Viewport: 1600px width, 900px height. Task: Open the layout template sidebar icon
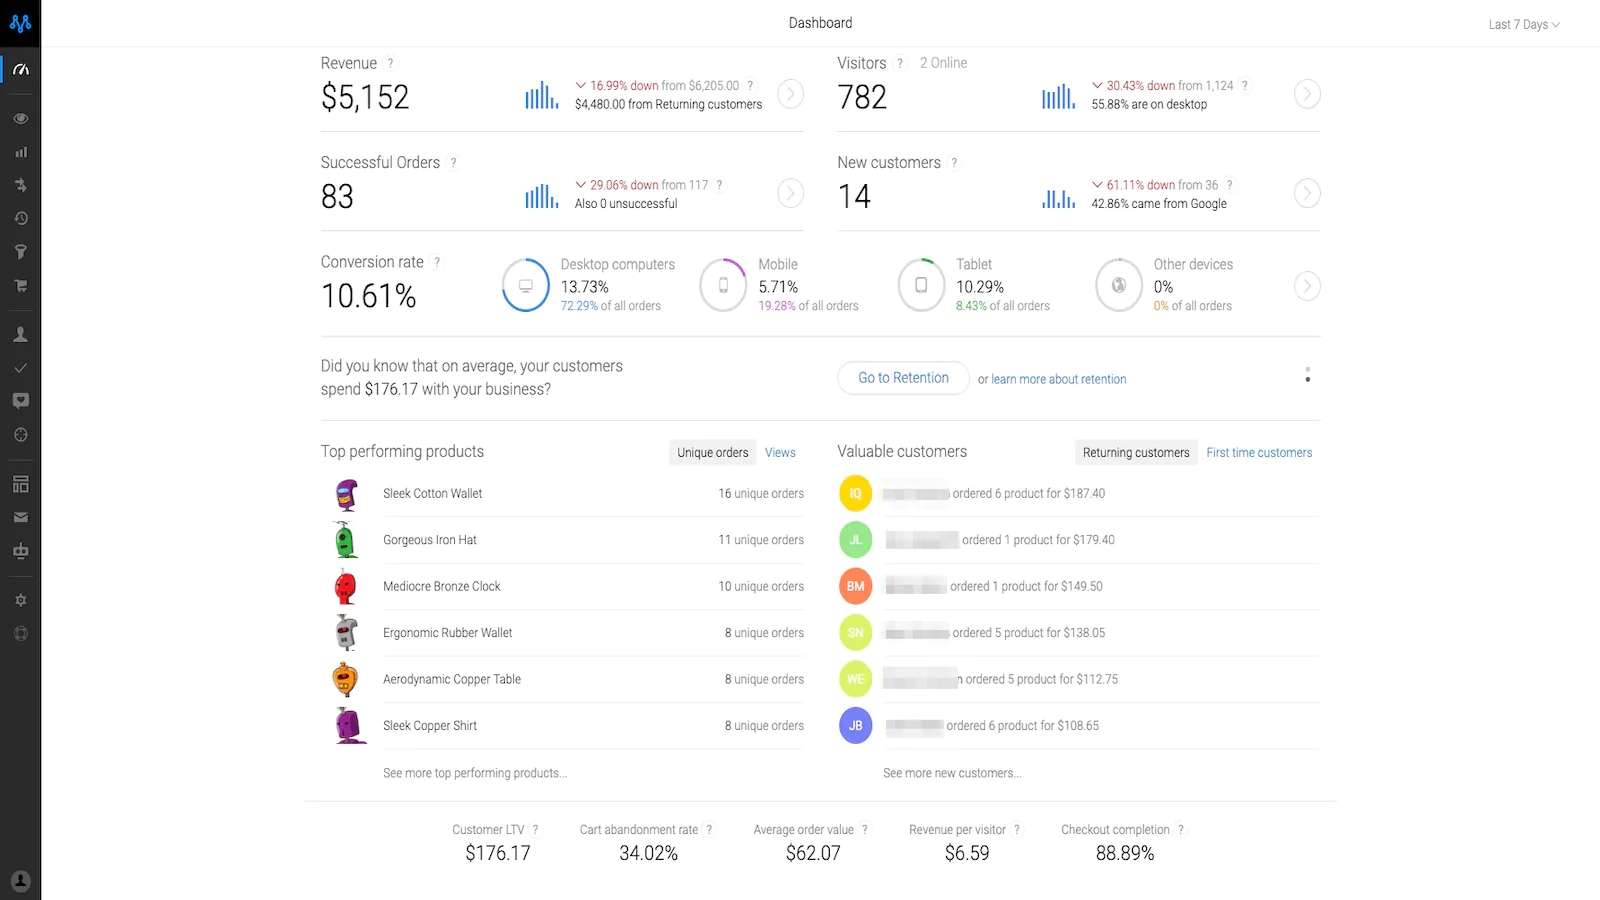(x=20, y=484)
